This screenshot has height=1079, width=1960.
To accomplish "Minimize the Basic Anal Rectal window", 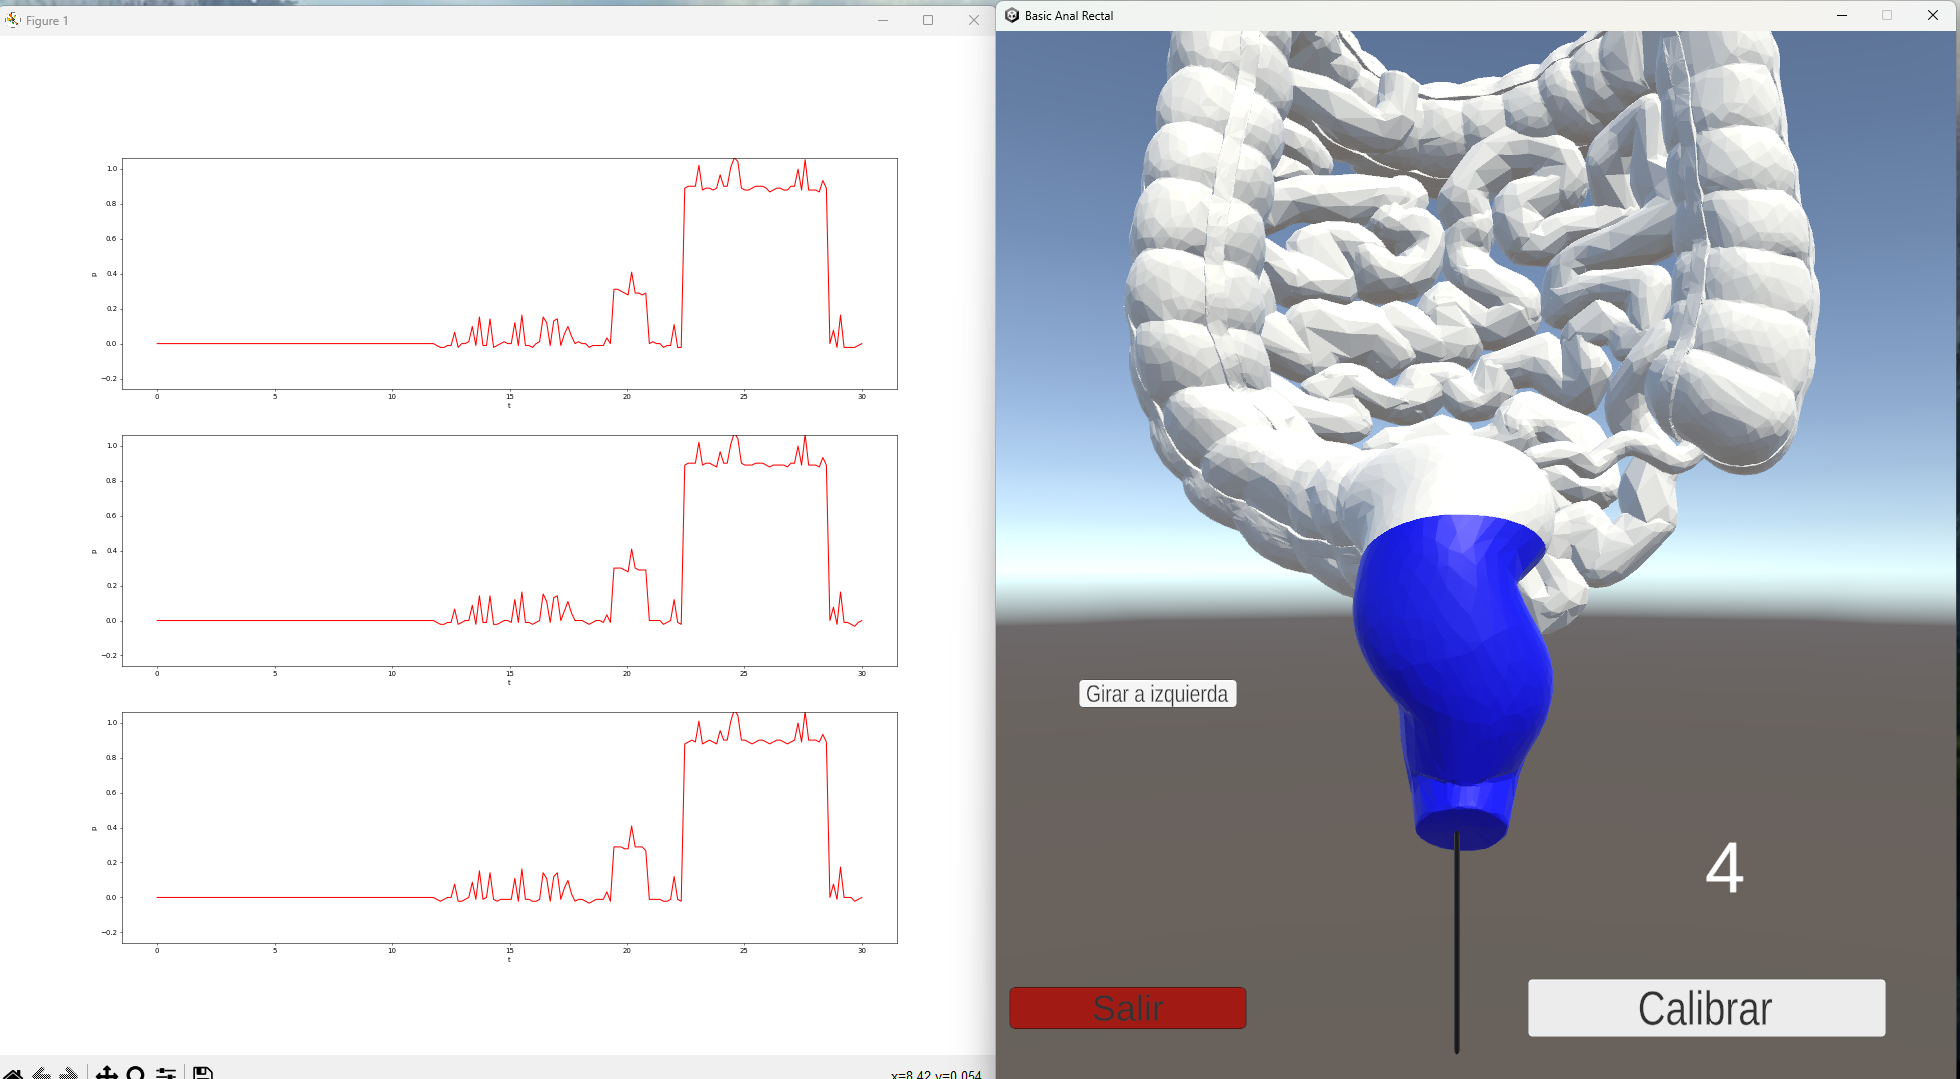I will tap(1842, 15).
